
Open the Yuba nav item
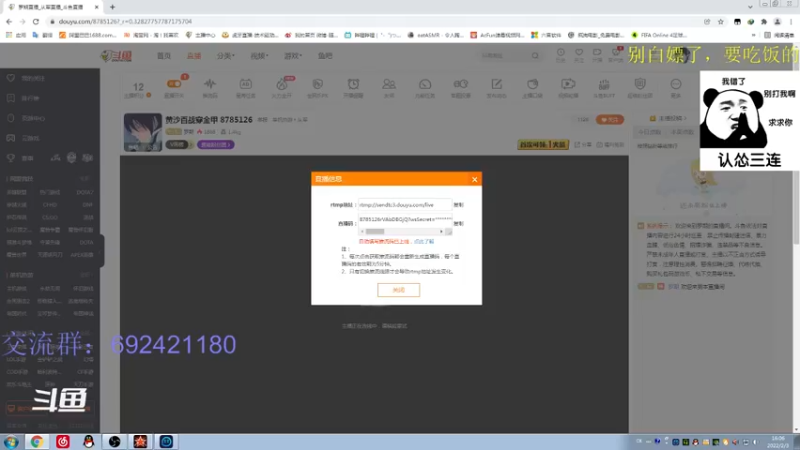click(325, 56)
